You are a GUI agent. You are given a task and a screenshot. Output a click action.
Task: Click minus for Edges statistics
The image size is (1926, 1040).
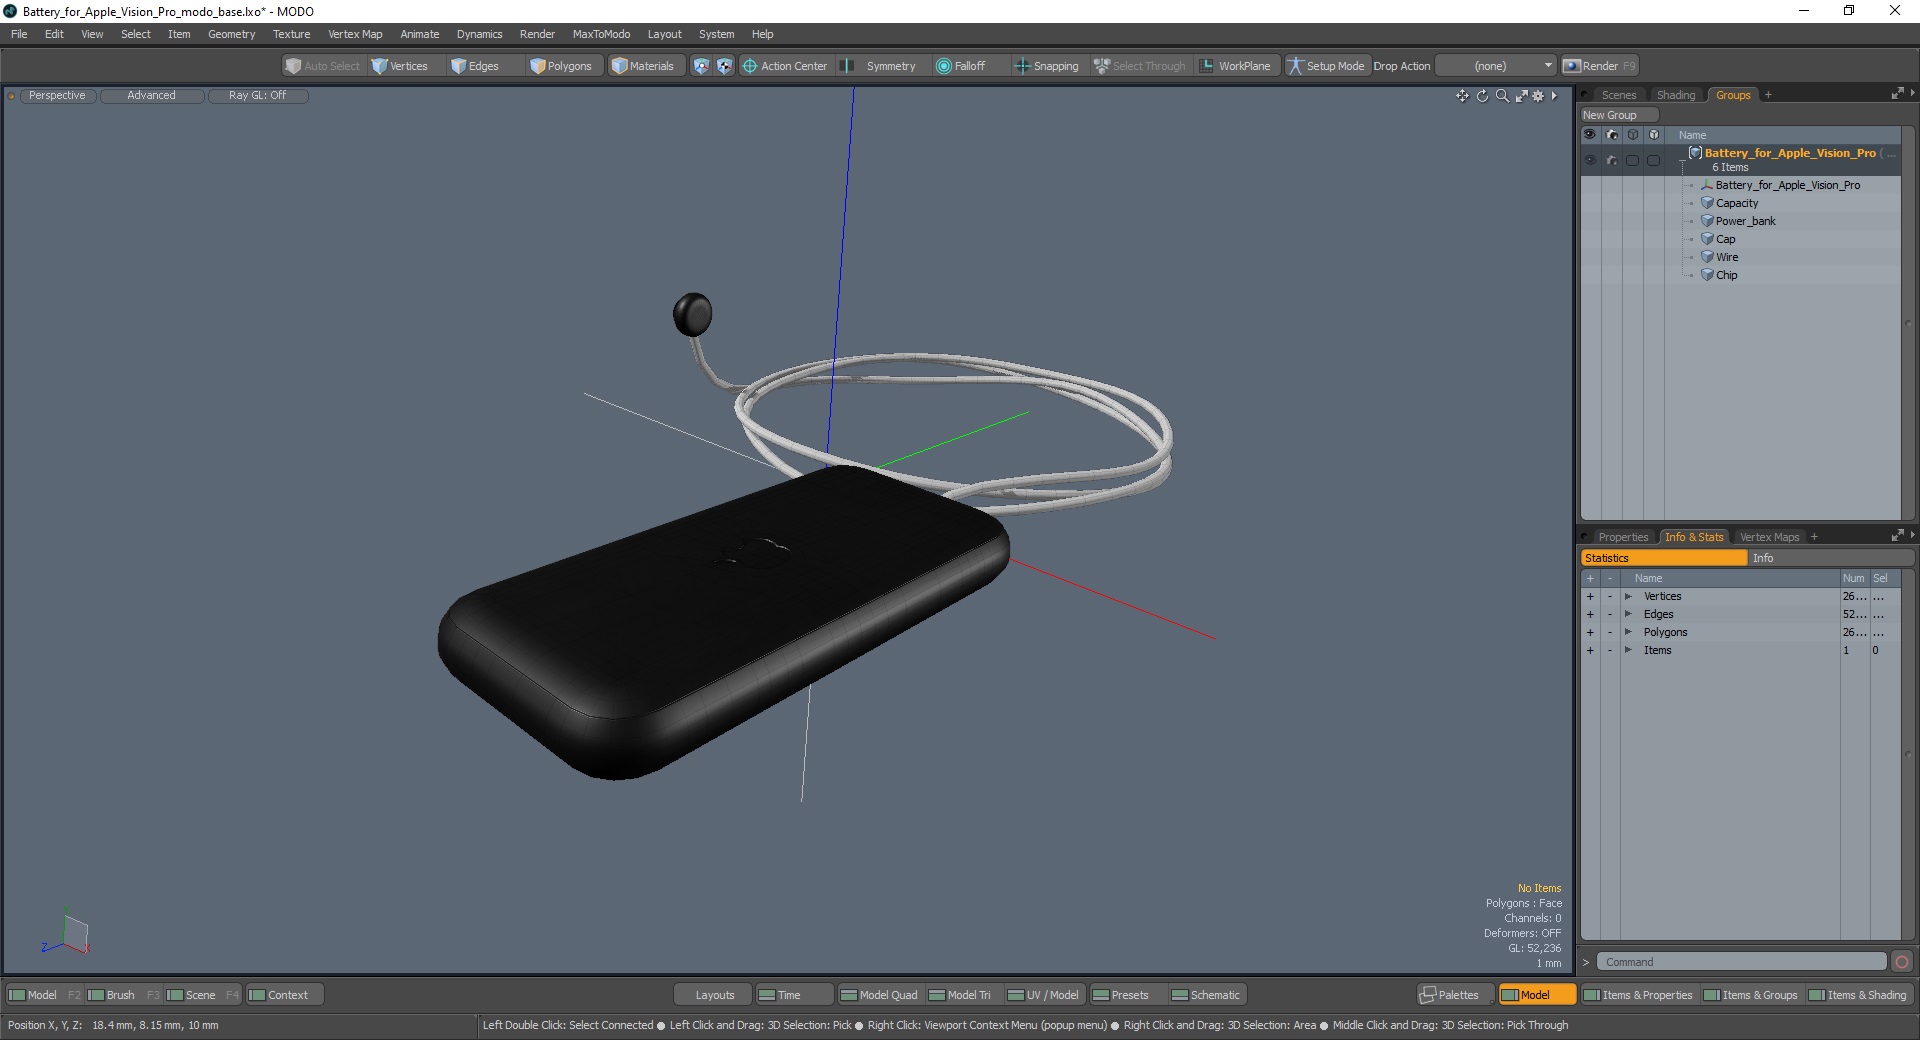pyautogui.click(x=1610, y=615)
